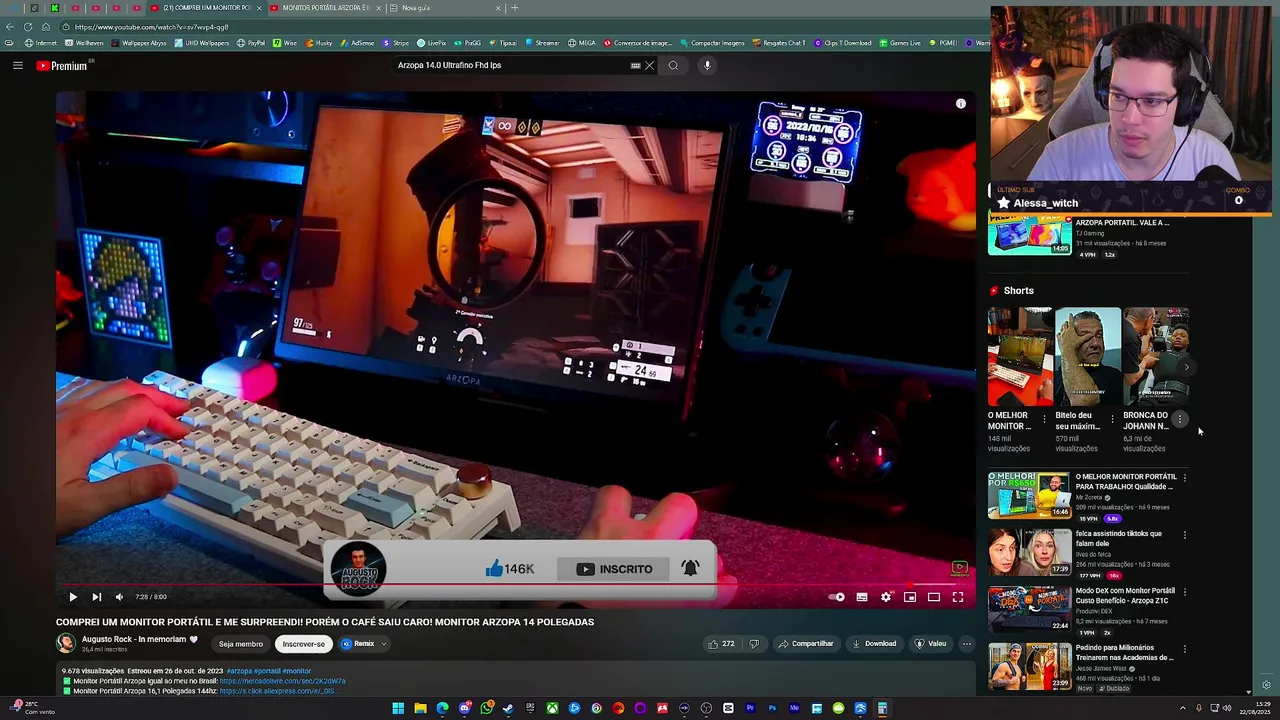Click the Download button
Screen dimensions: 1280x720
pos(874,644)
